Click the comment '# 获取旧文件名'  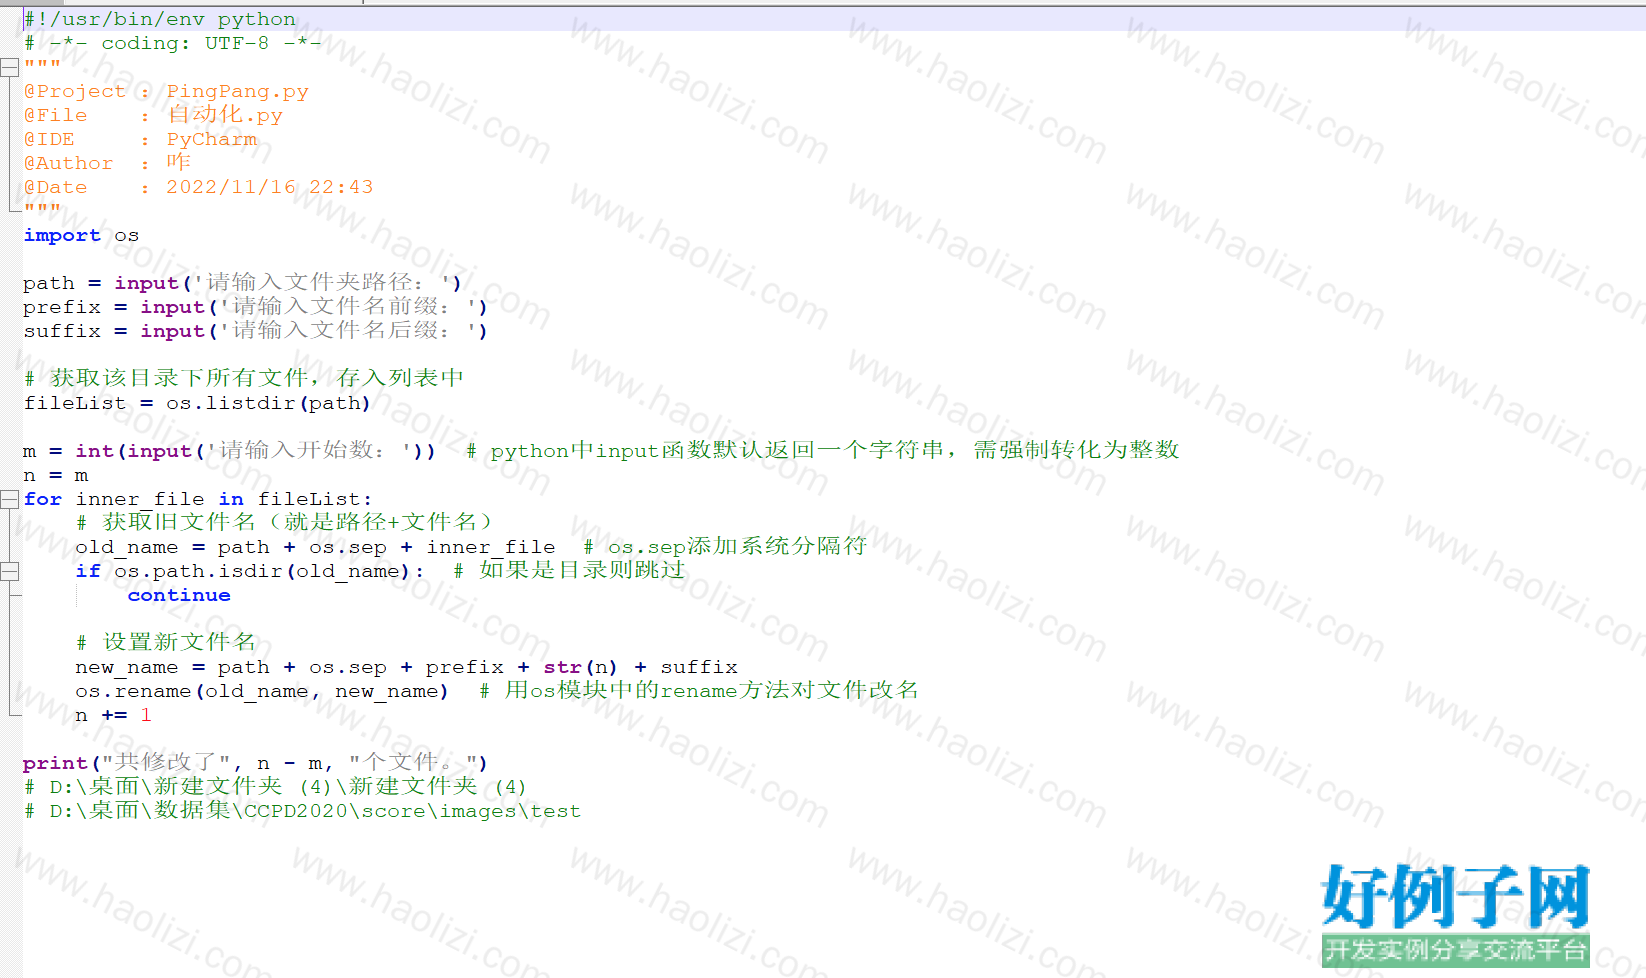tap(284, 522)
